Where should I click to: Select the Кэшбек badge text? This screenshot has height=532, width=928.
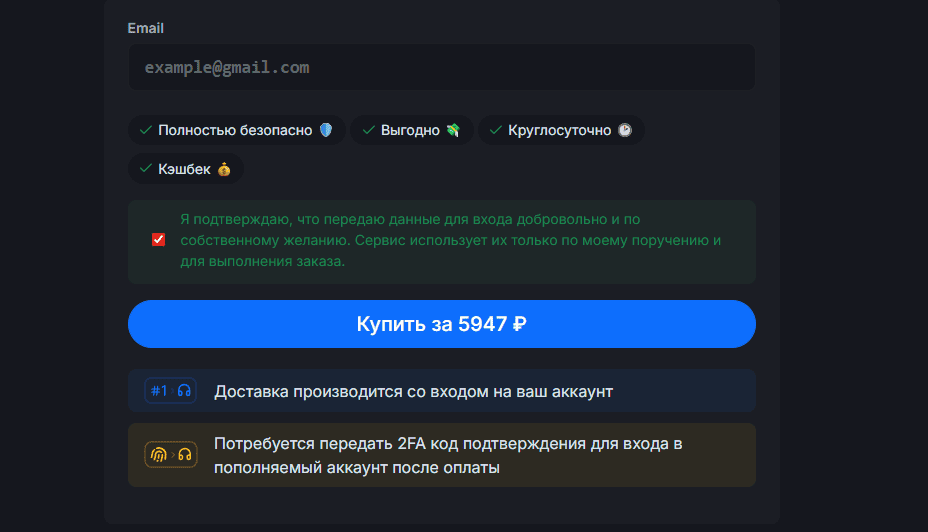click(x=184, y=169)
